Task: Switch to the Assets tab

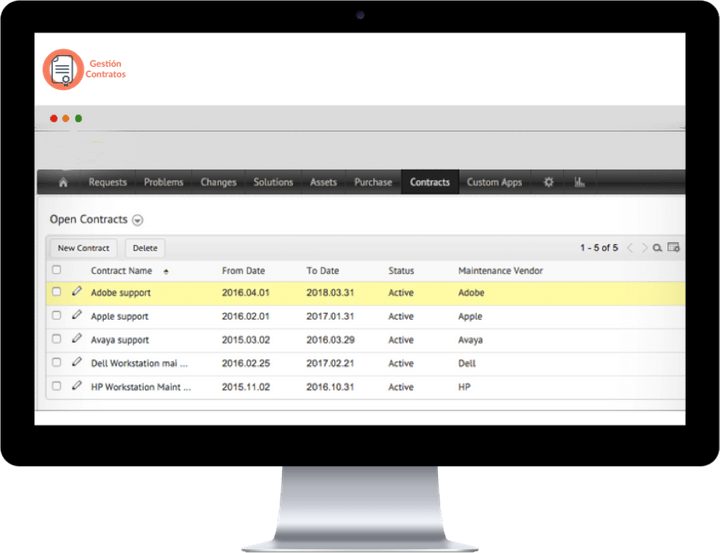Action: pos(323,182)
